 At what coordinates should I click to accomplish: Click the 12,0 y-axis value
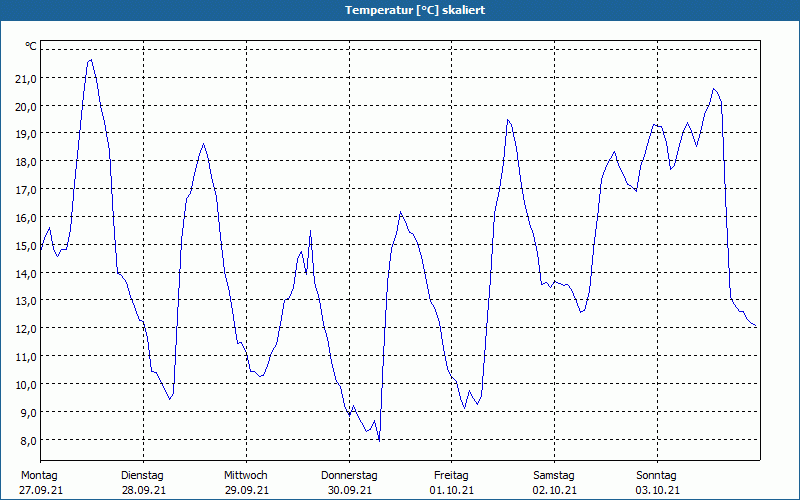(26, 329)
